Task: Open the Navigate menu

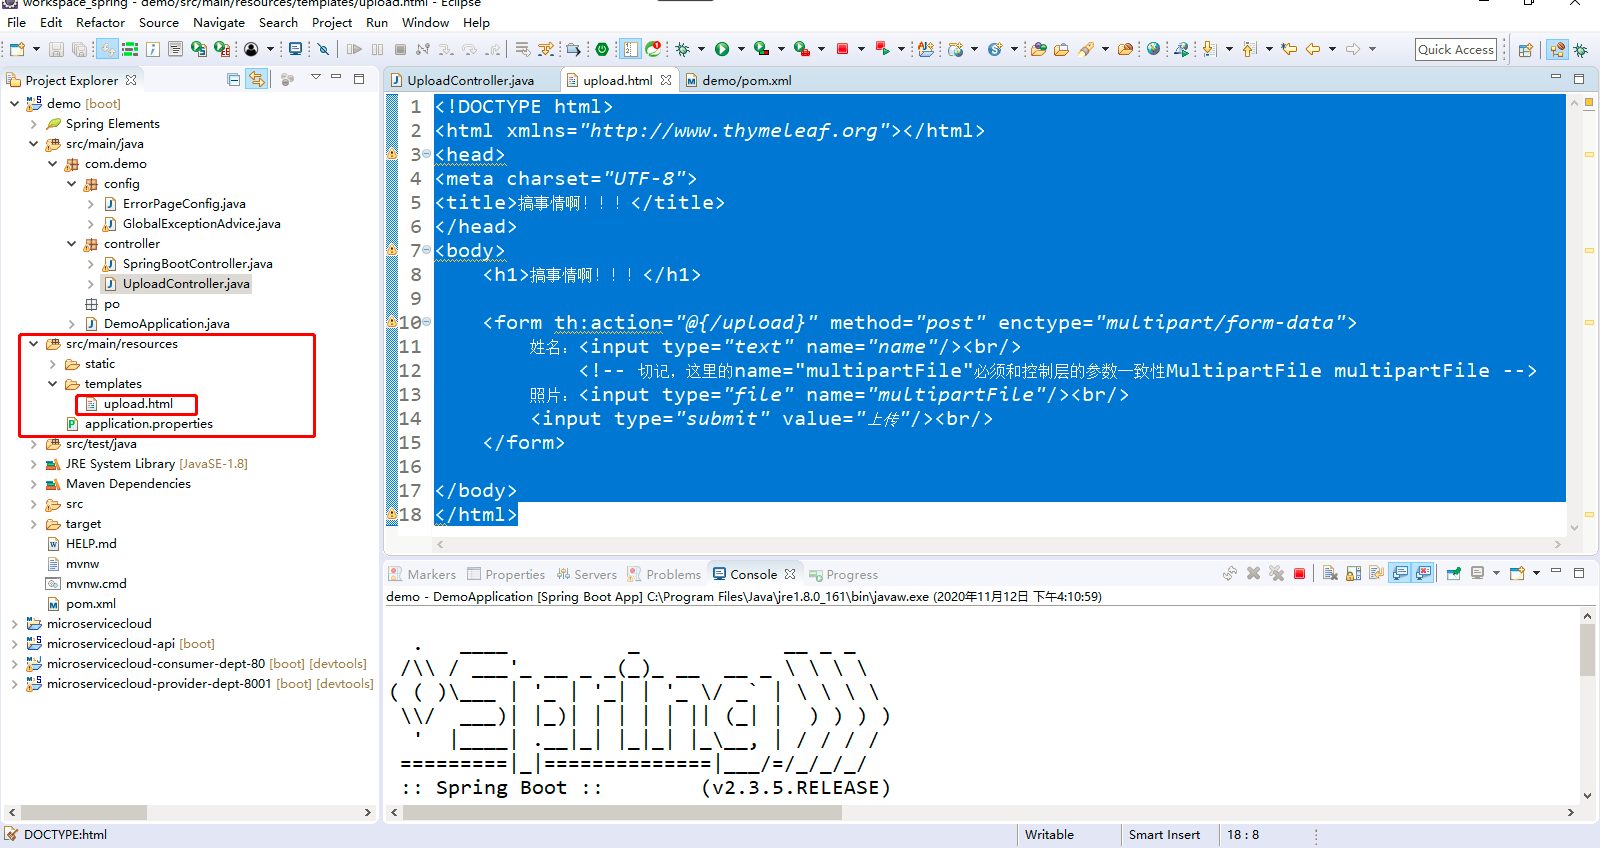Action: tap(219, 23)
